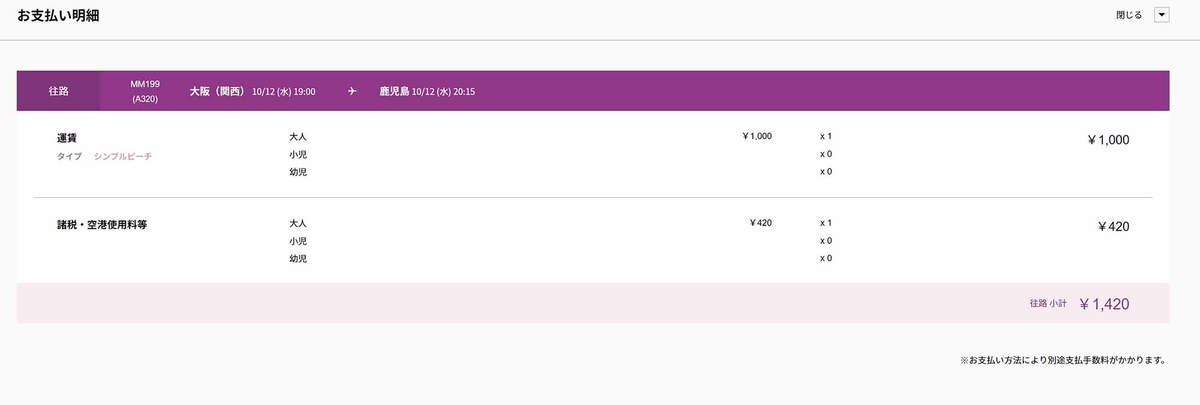Collapse details with the 閉じる dropdown arrow

1161,15
